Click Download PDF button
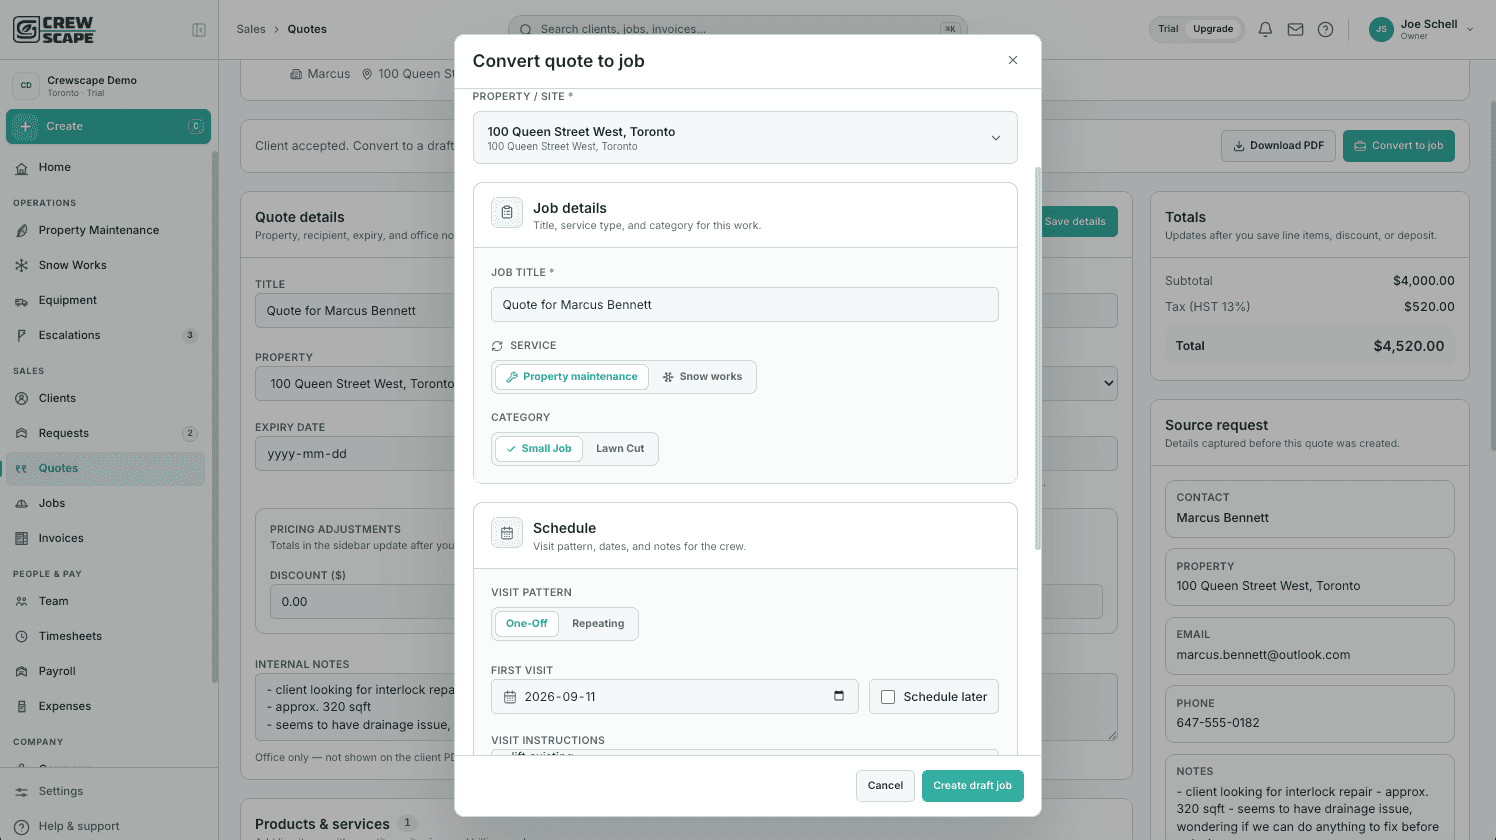Screen dimensions: 1496x840 (1278, 146)
